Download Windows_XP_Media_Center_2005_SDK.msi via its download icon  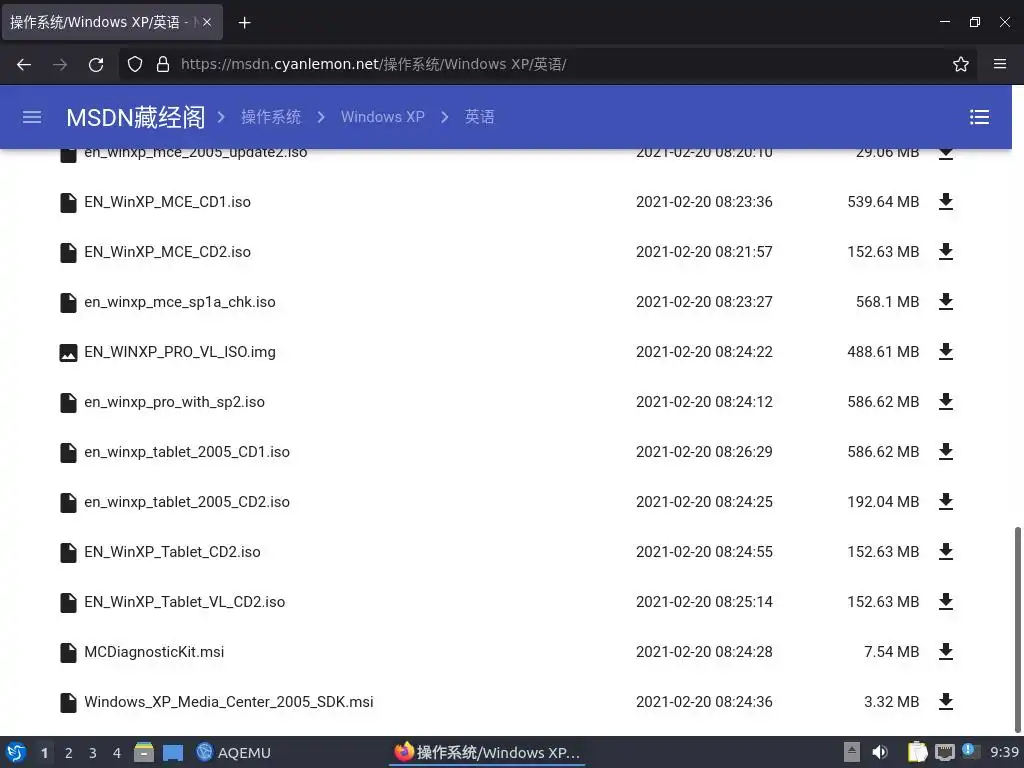[x=946, y=701]
